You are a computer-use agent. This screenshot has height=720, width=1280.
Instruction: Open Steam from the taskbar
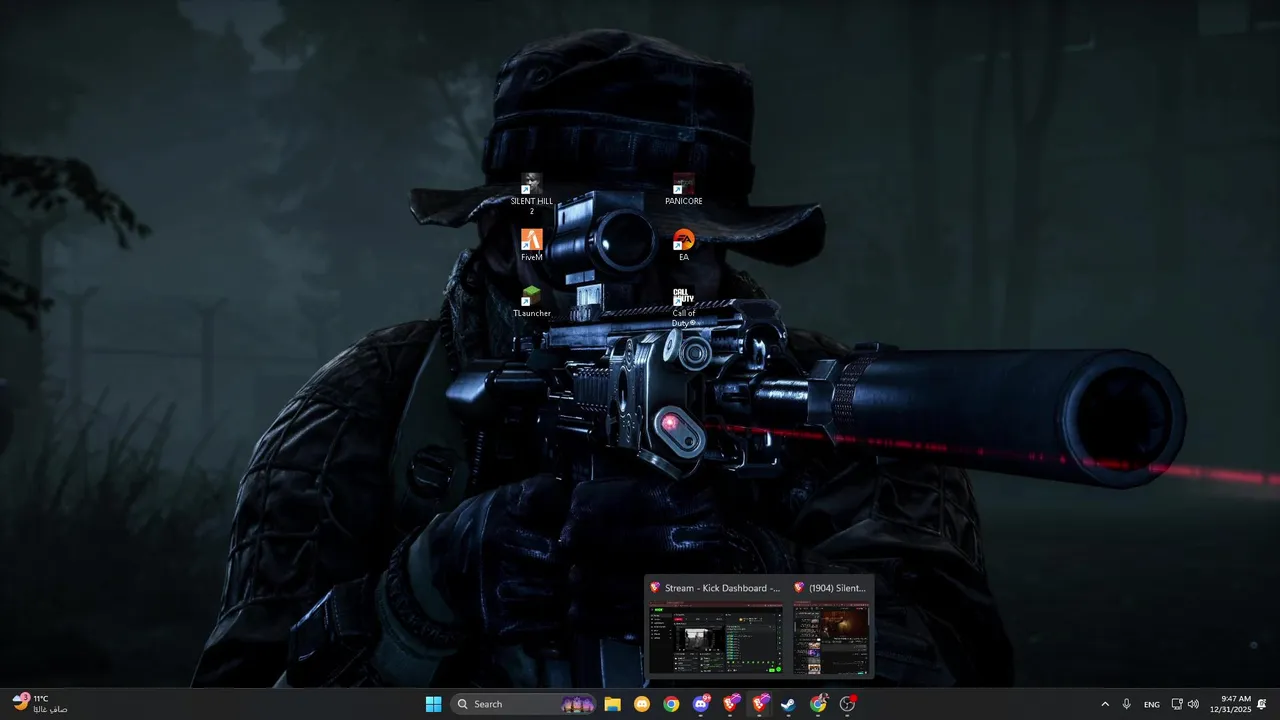789,704
